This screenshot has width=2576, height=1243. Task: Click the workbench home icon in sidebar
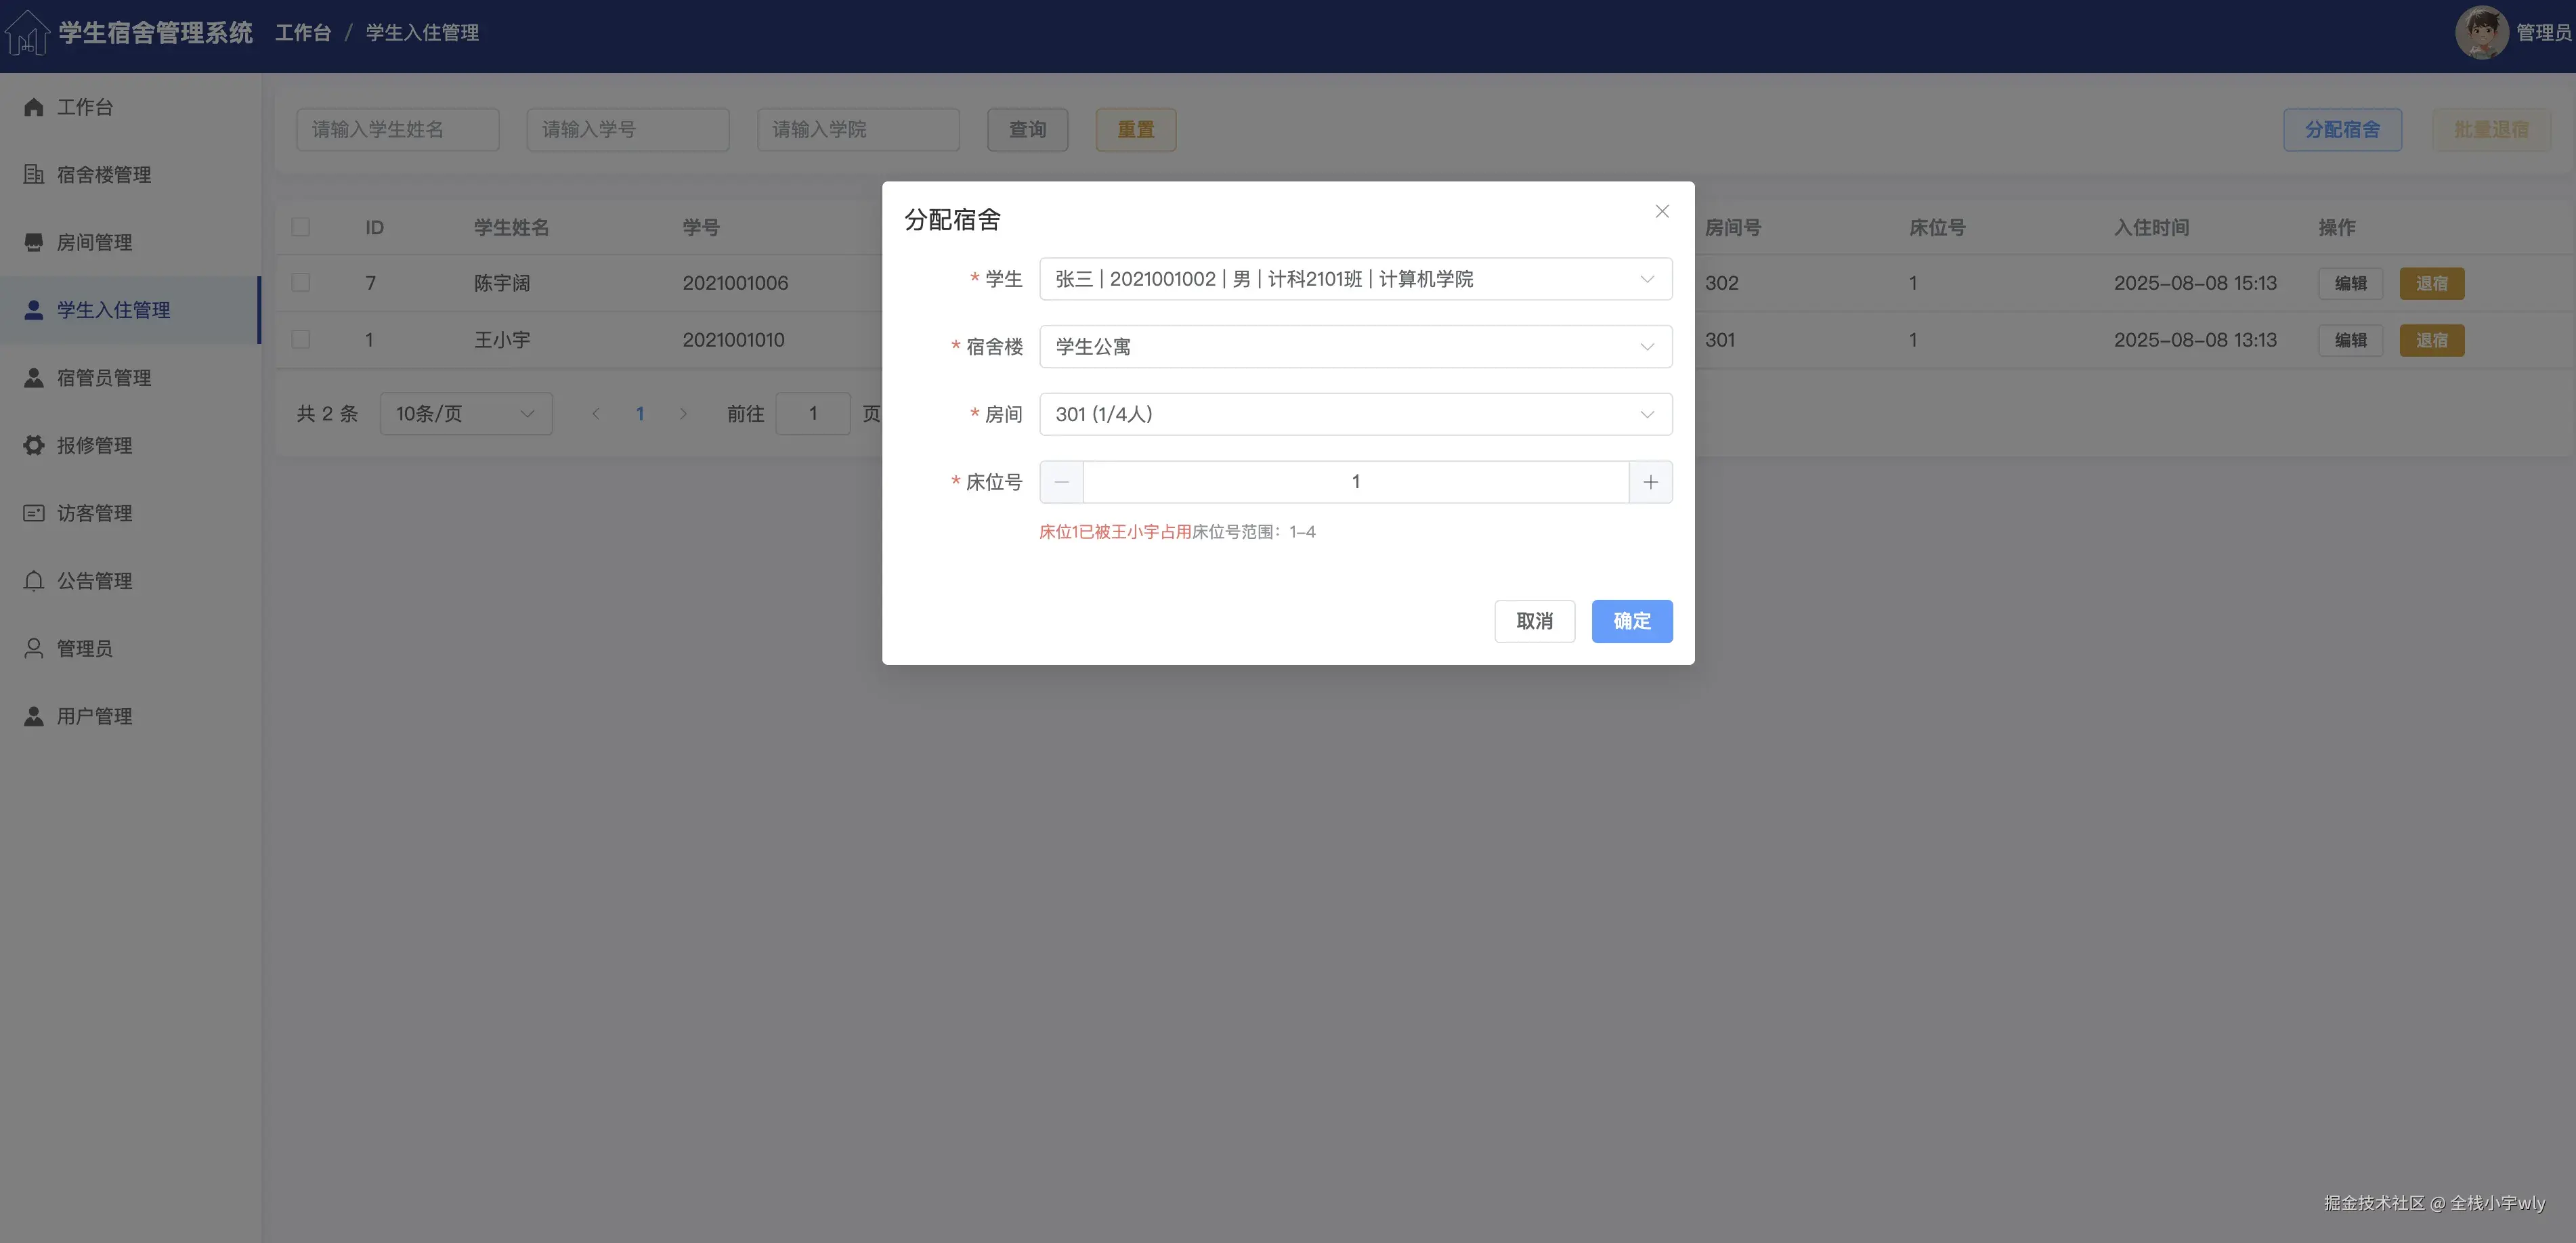[34, 107]
